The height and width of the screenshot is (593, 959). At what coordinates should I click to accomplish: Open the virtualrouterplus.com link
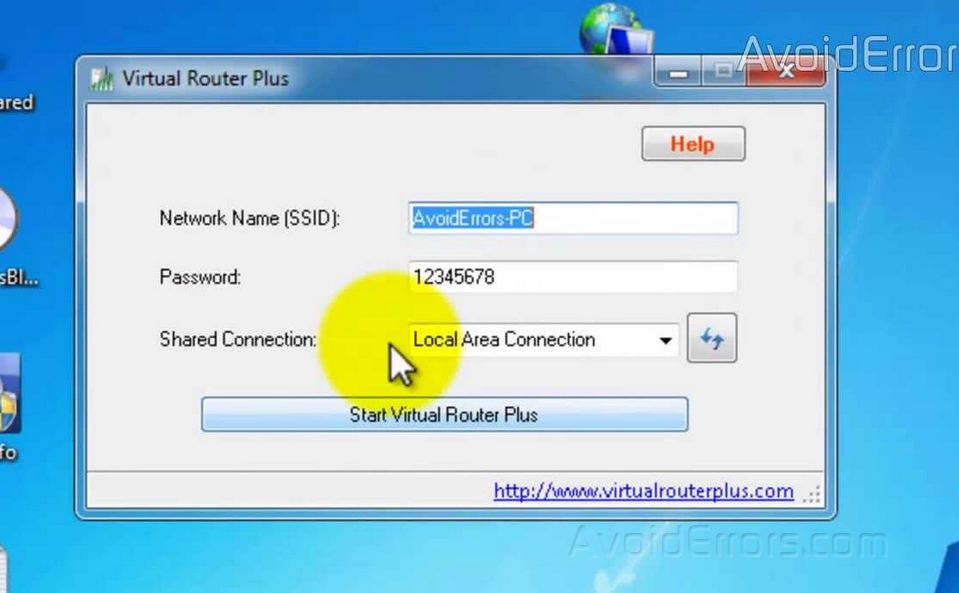pyautogui.click(x=643, y=491)
